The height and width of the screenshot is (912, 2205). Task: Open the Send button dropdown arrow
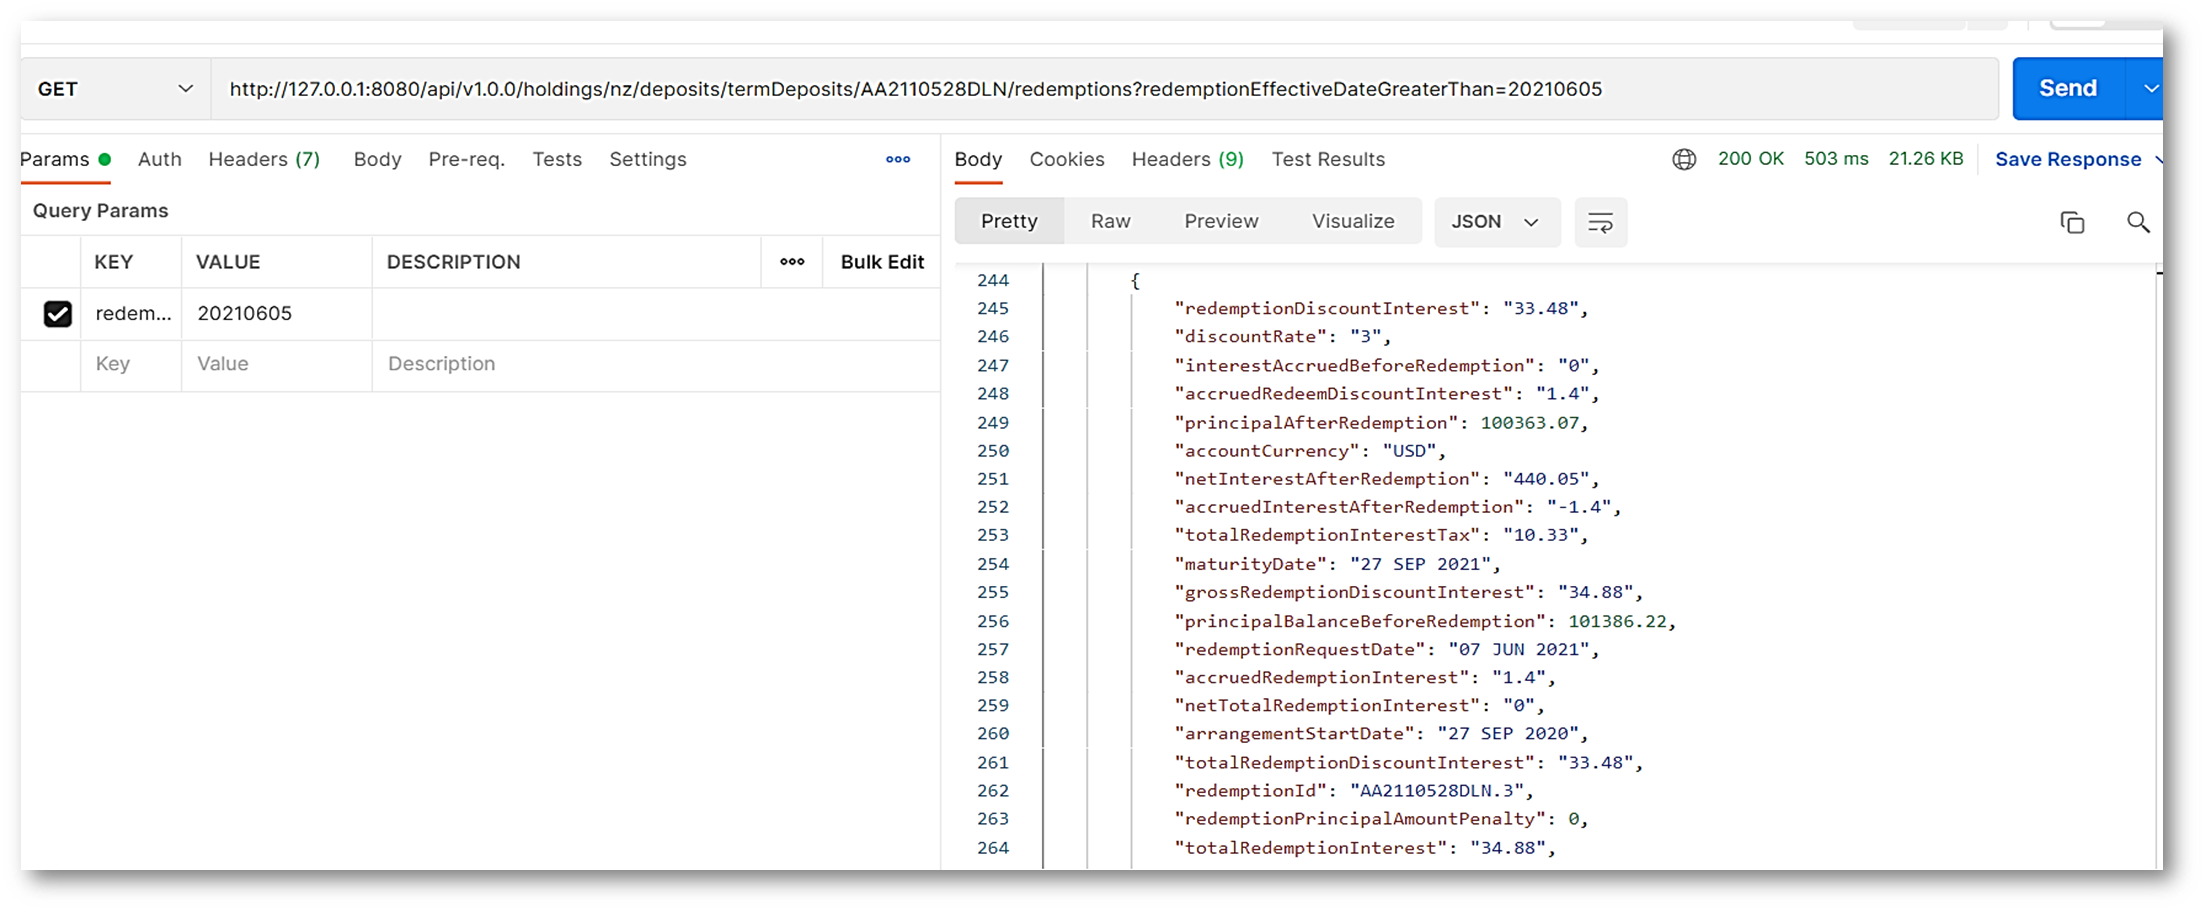[x=2149, y=89]
